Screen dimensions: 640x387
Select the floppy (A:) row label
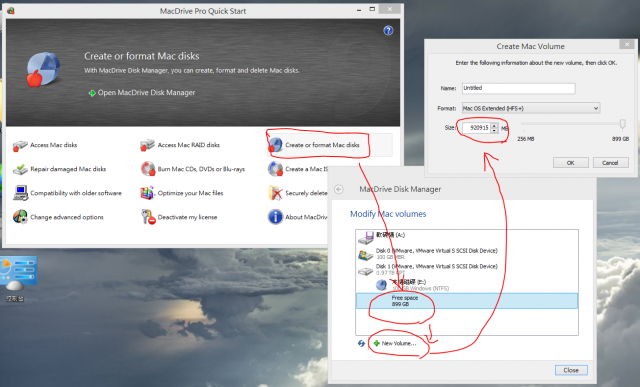point(390,235)
